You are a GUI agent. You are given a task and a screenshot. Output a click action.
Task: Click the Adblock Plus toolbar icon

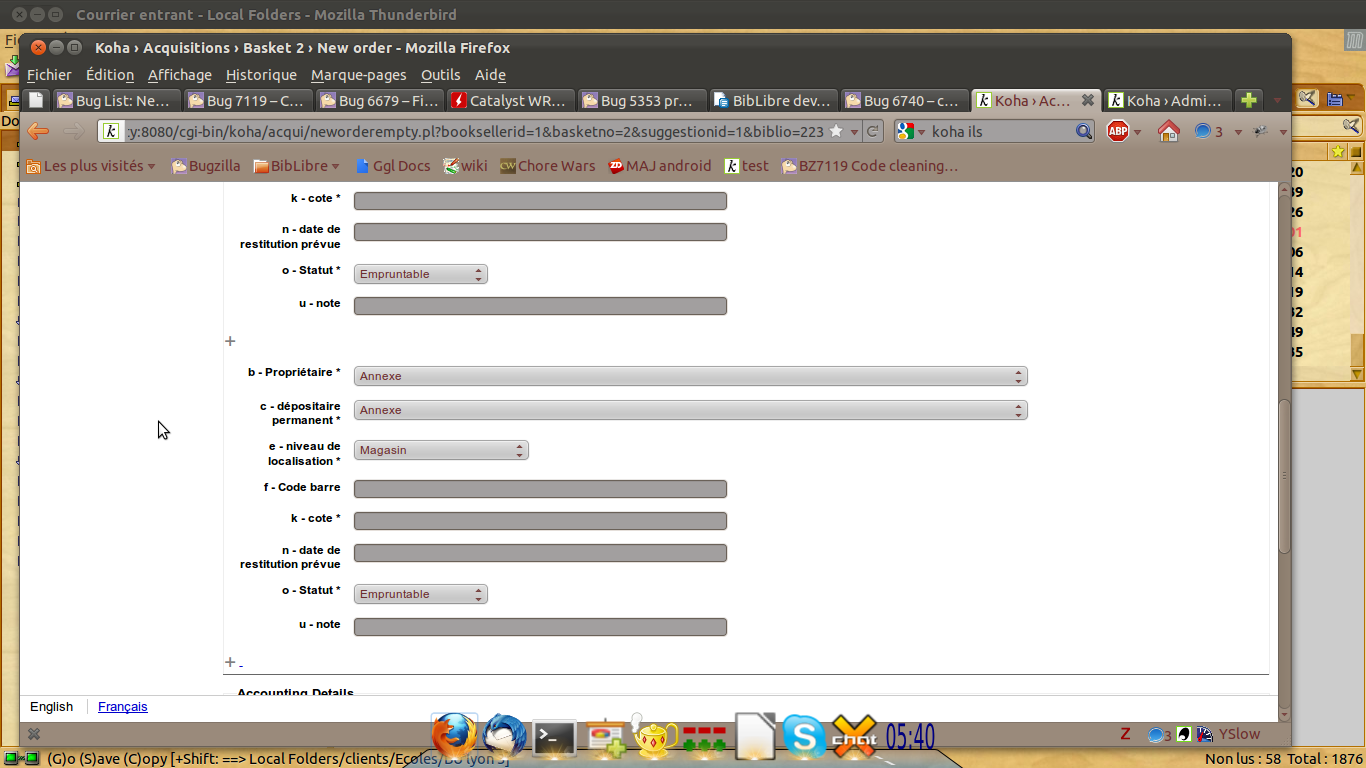click(1117, 131)
